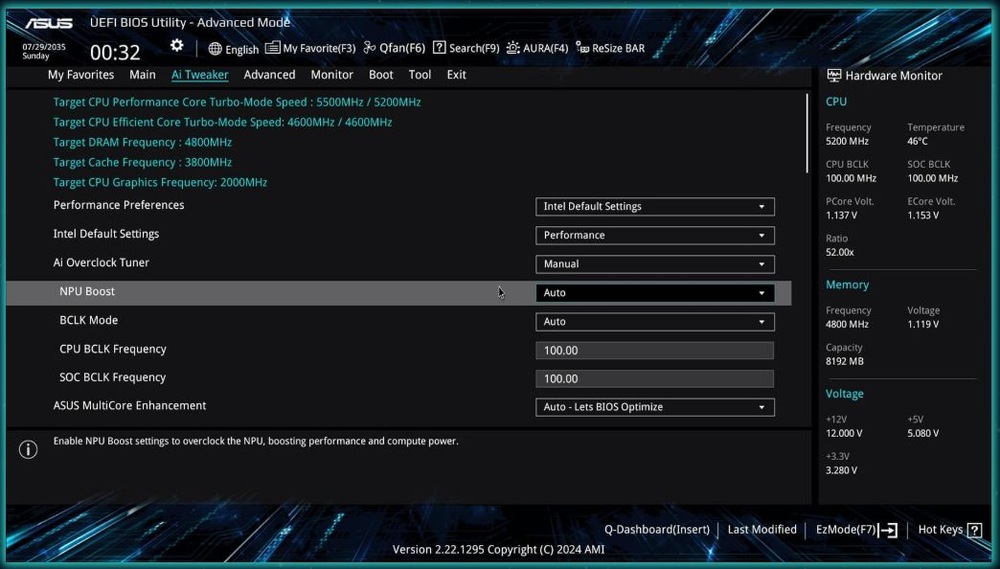Open the Boot tab

(x=381, y=75)
